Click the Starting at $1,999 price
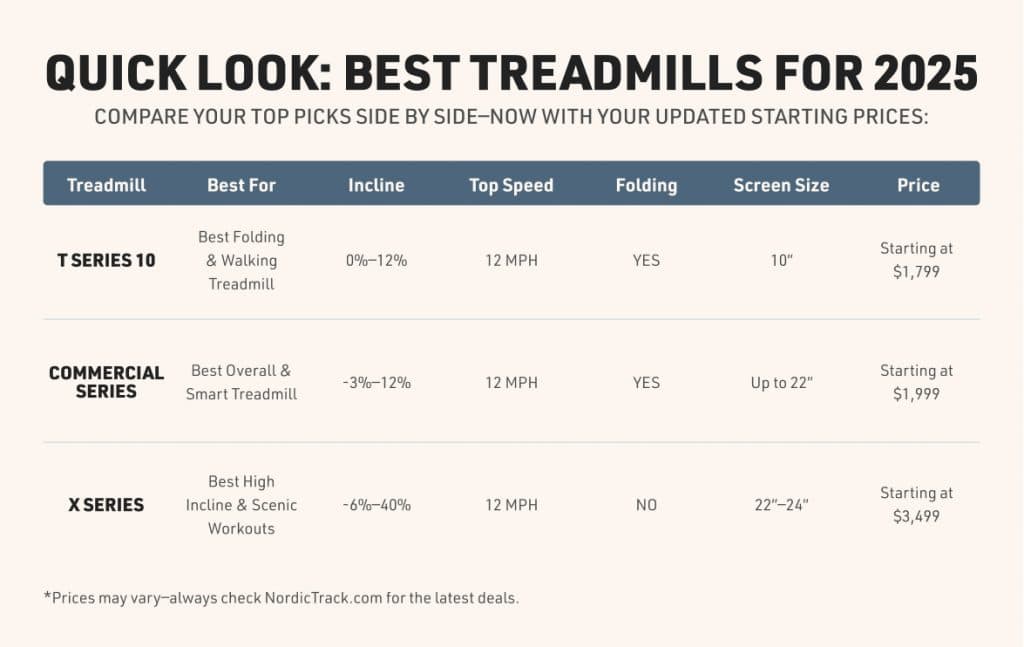The image size is (1024, 647). point(917,382)
